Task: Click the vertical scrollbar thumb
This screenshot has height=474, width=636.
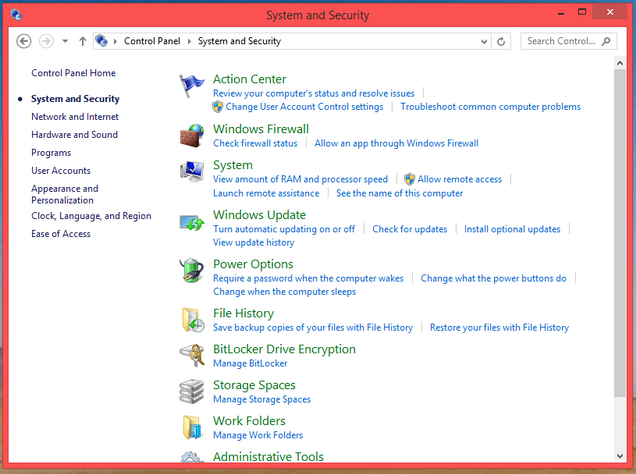Action: tap(619, 233)
